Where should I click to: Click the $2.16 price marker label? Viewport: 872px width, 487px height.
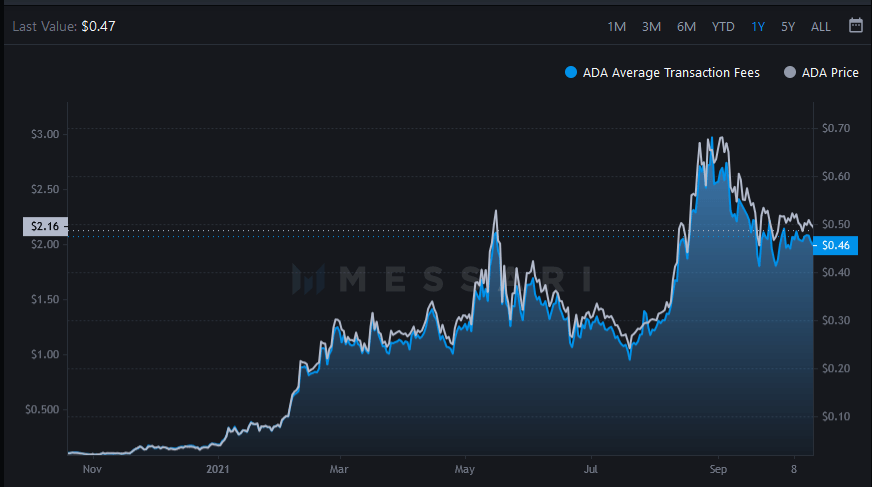pyautogui.click(x=44, y=227)
